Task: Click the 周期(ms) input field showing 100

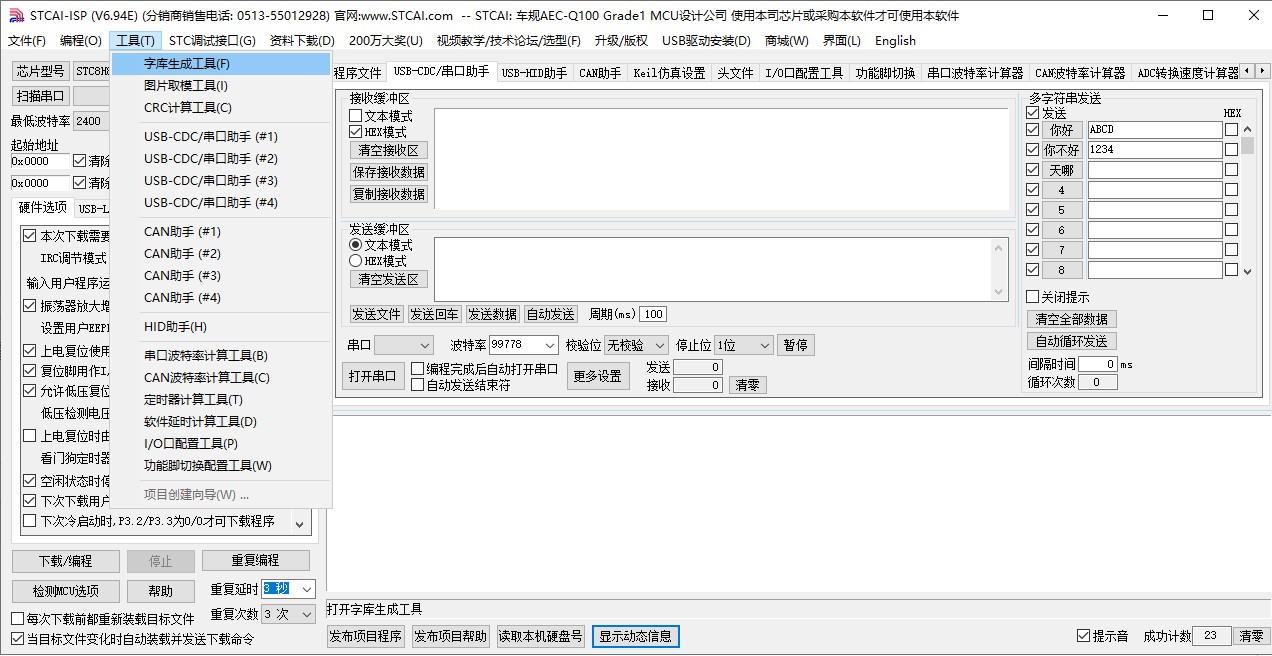Action: (x=653, y=314)
